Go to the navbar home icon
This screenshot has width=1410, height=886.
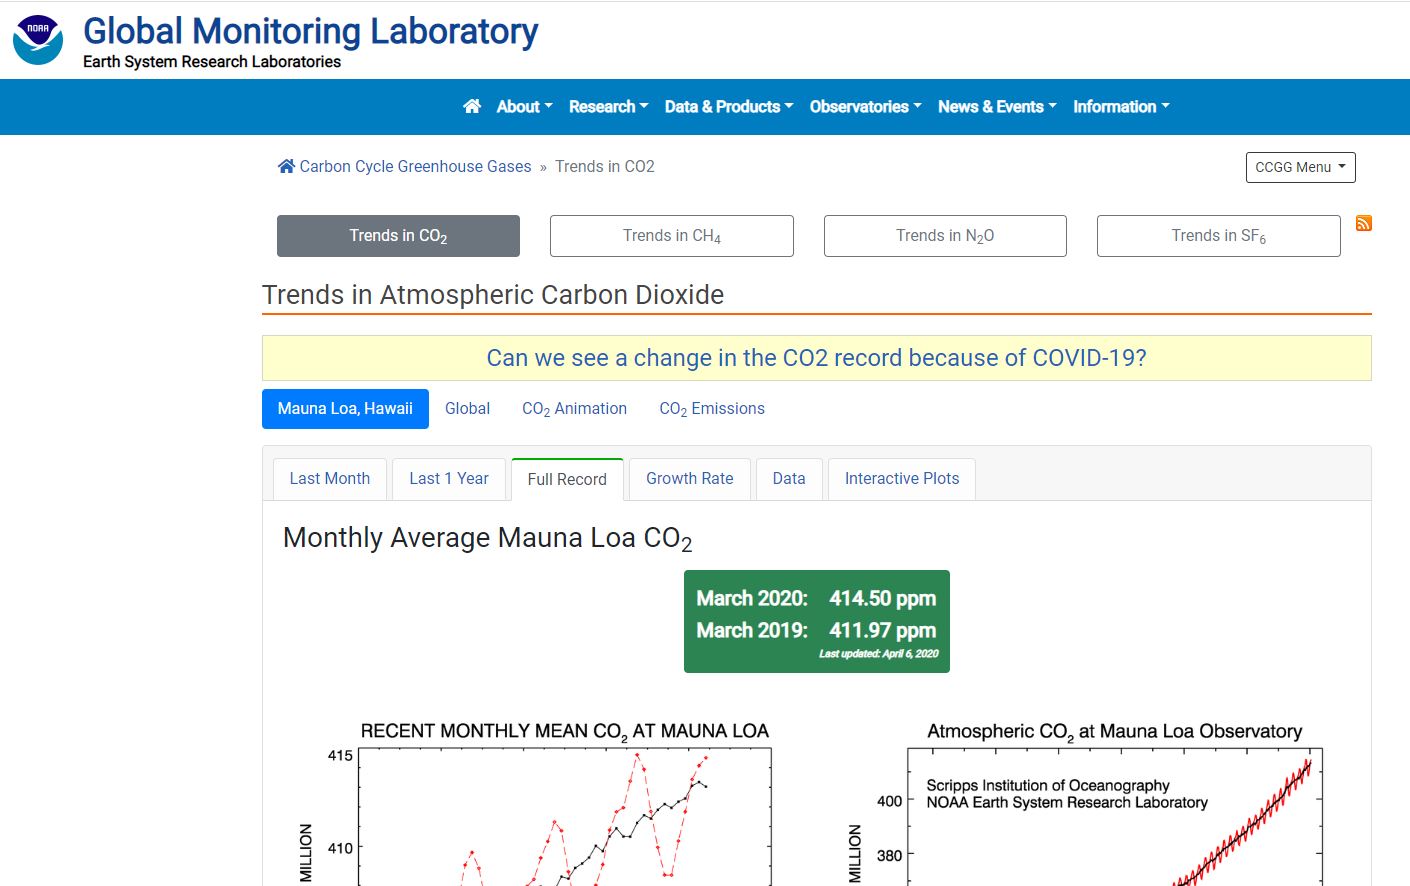tap(472, 107)
